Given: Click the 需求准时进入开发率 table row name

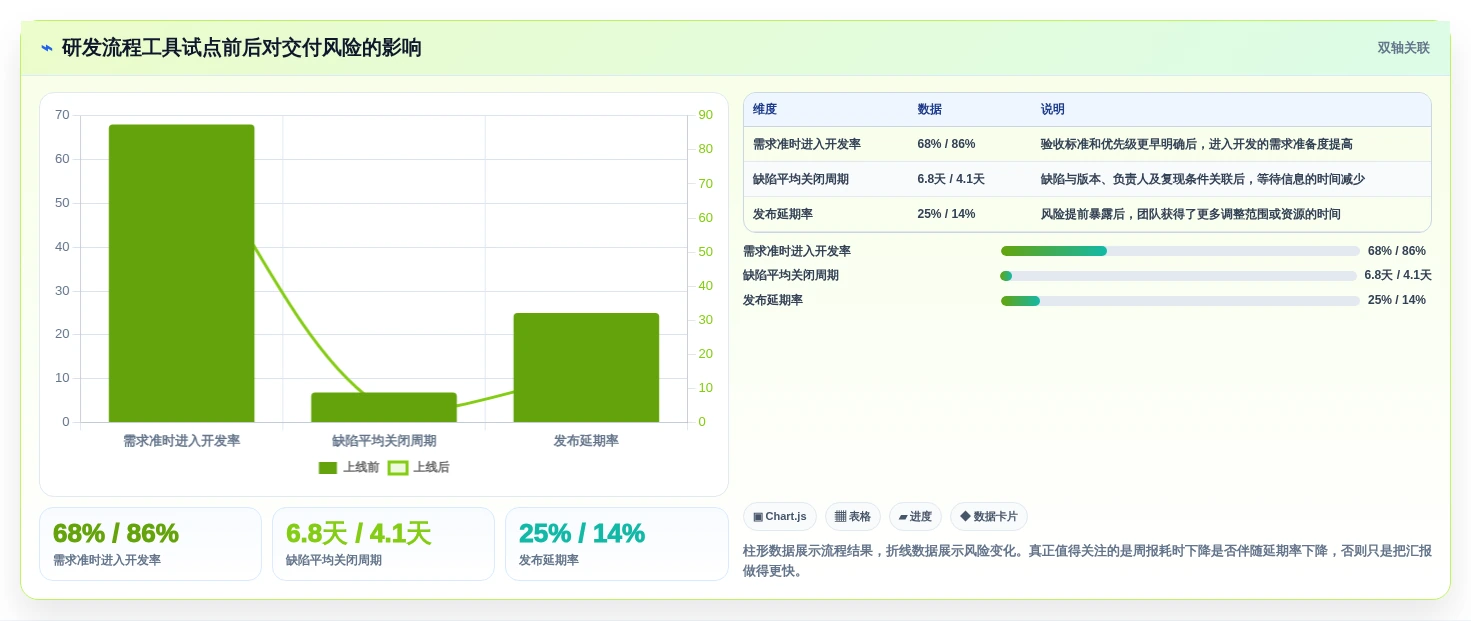Looking at the screenshot, I should pyautogui.click(x=807, y=144).
